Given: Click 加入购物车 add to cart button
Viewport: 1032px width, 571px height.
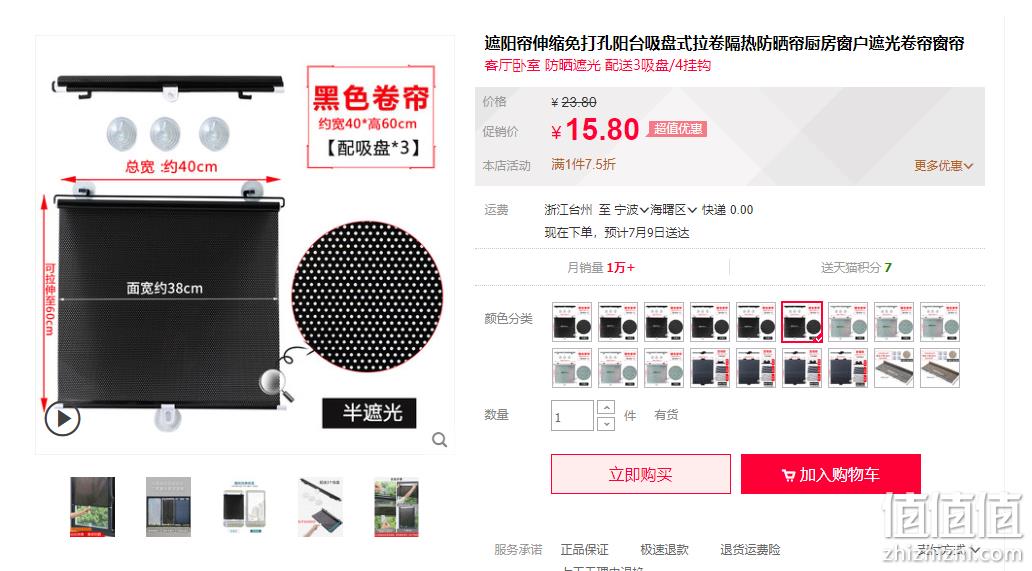Looking at the screenshot, I should pyautogui.click(x=831, y=474).
